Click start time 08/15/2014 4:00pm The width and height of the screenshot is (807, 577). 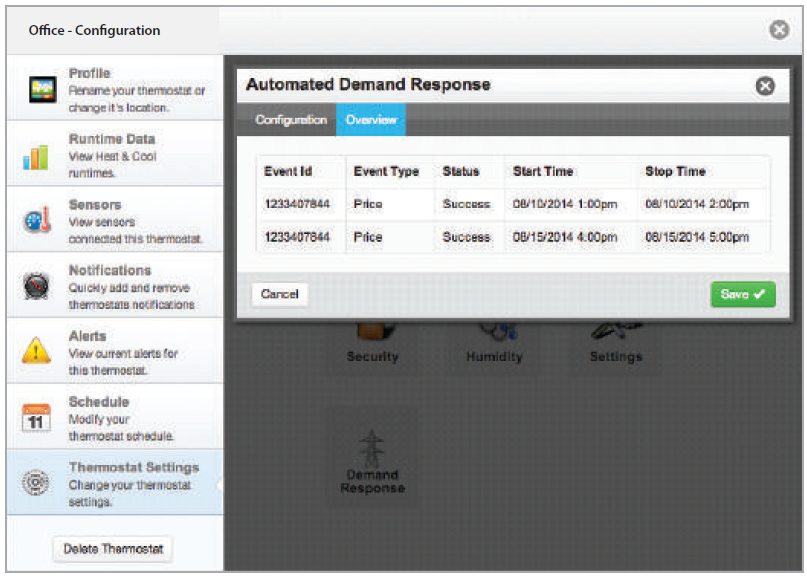click(x=565, y=237)
